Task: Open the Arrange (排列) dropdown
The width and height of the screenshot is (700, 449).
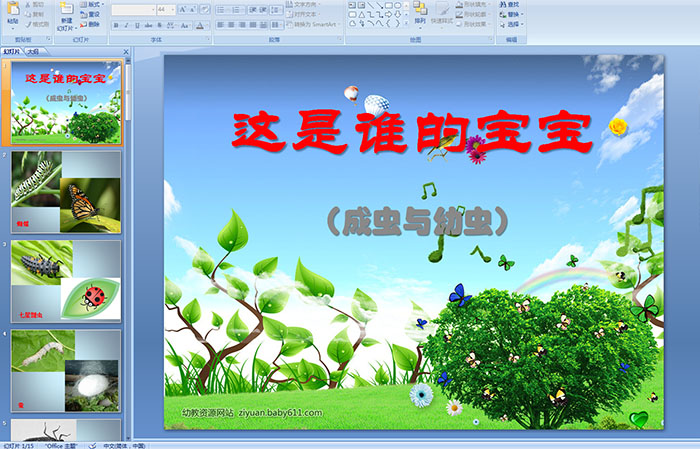Action: tap(420, 14)
